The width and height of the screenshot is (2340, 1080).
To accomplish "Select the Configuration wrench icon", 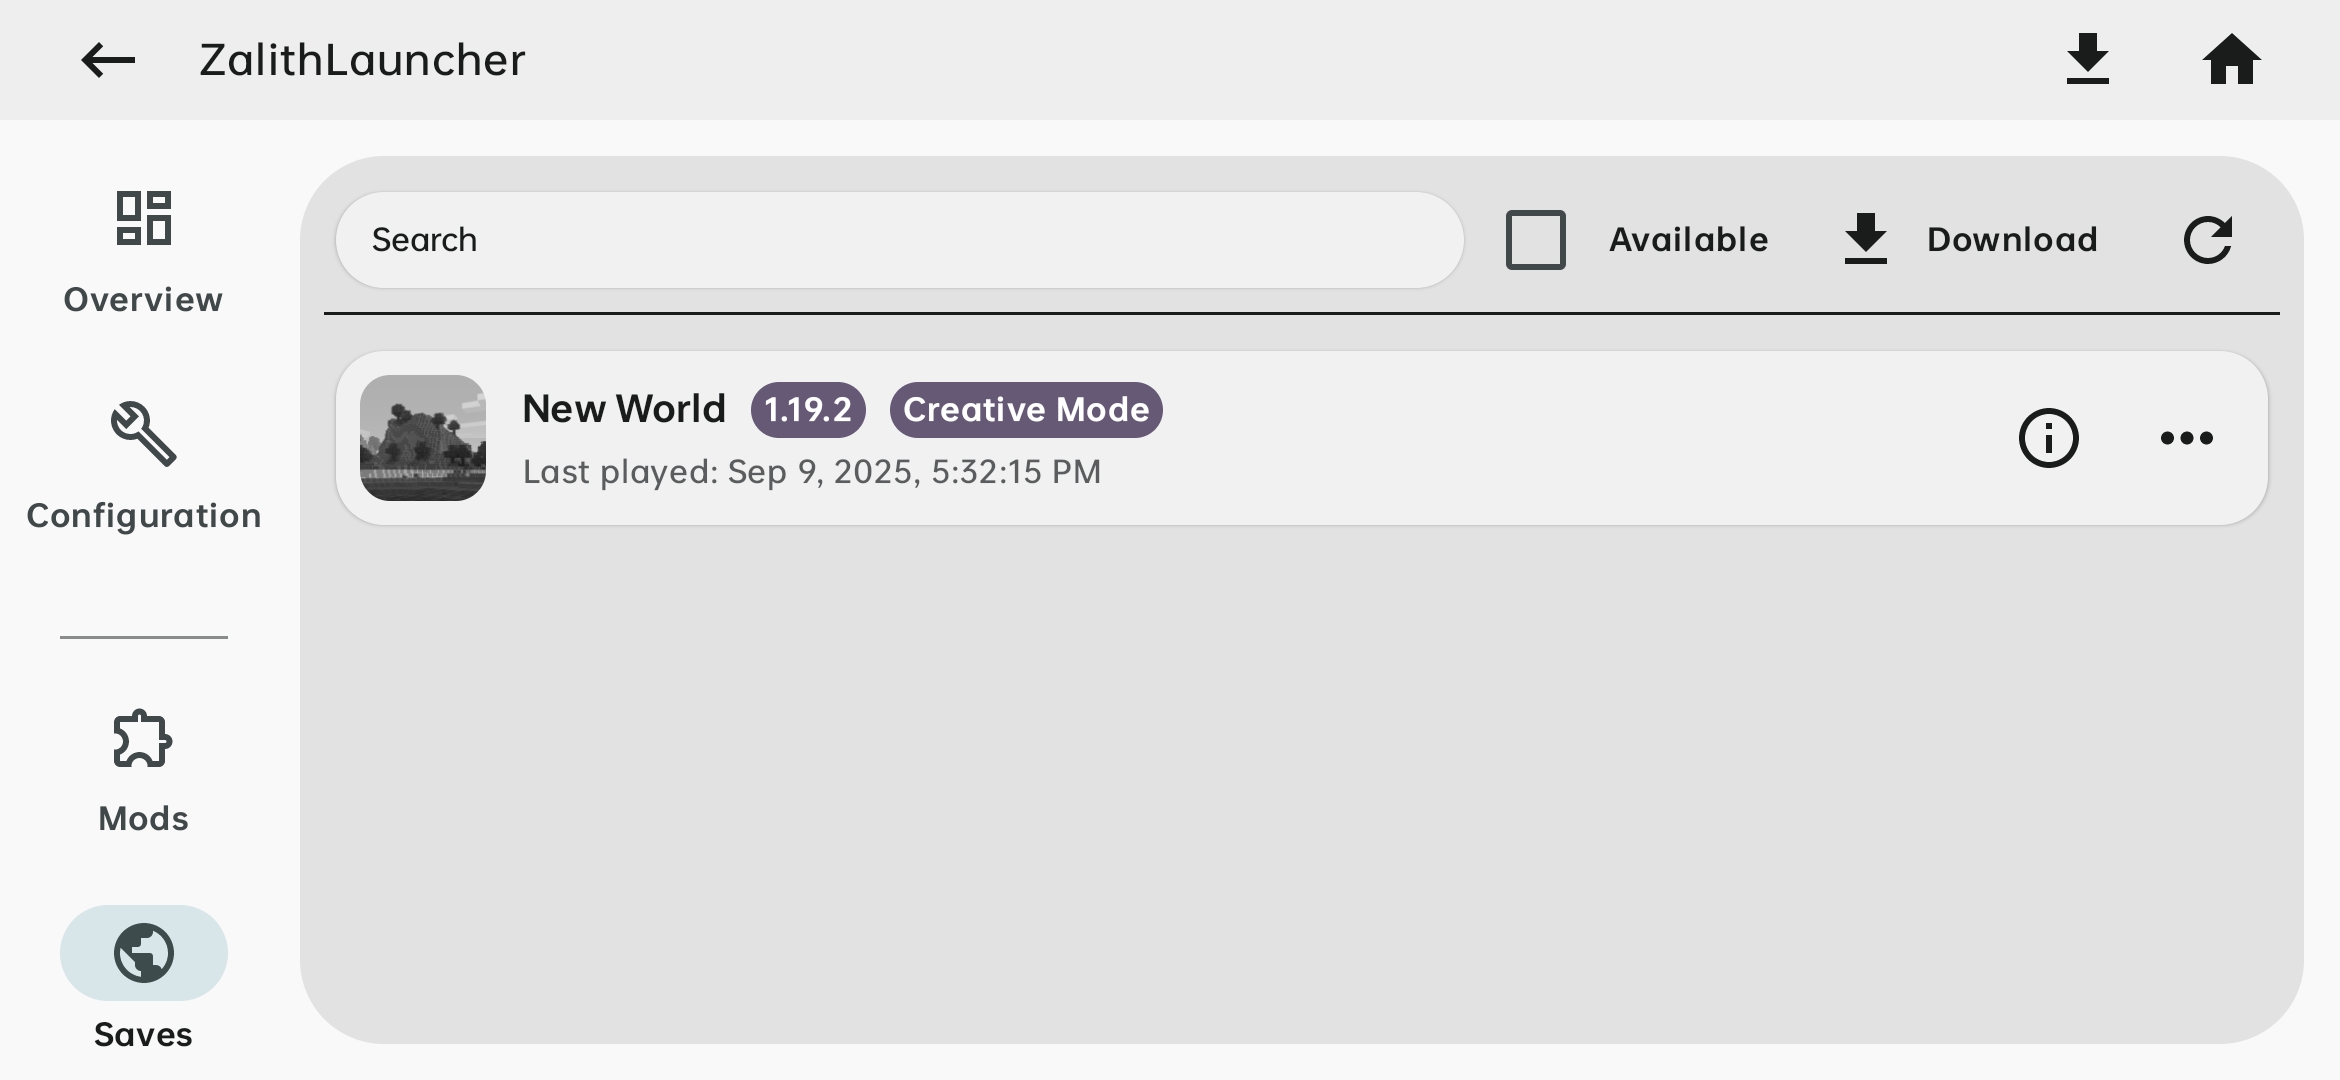I will point(144,434).
